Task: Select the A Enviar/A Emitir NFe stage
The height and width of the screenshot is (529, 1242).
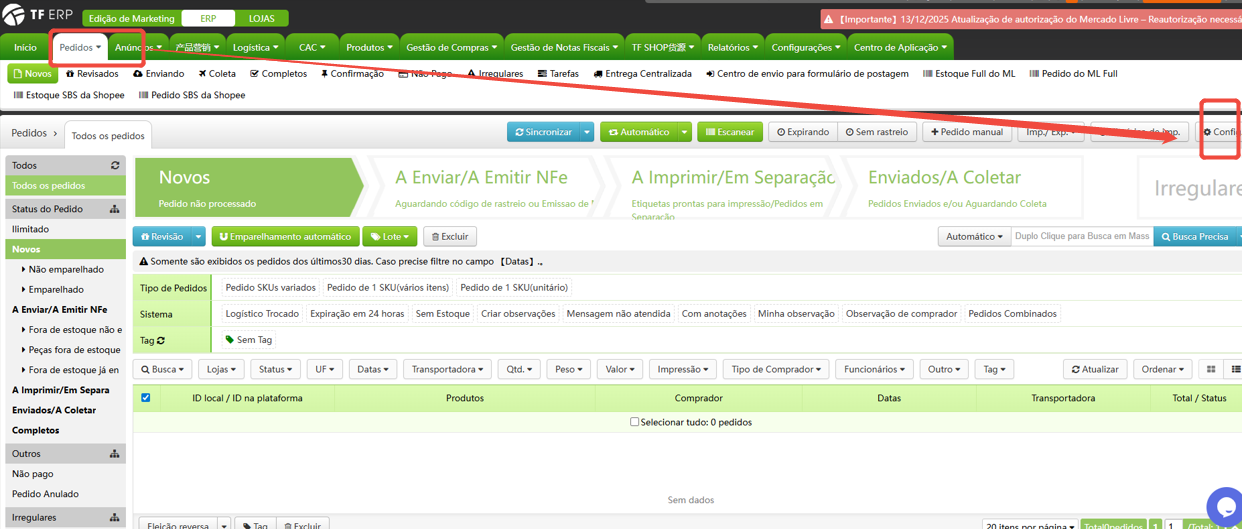Action: point(481,187)
